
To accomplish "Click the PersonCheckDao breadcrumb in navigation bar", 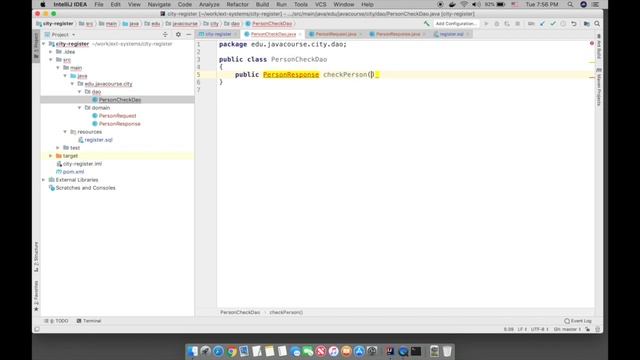I will 269,24.
